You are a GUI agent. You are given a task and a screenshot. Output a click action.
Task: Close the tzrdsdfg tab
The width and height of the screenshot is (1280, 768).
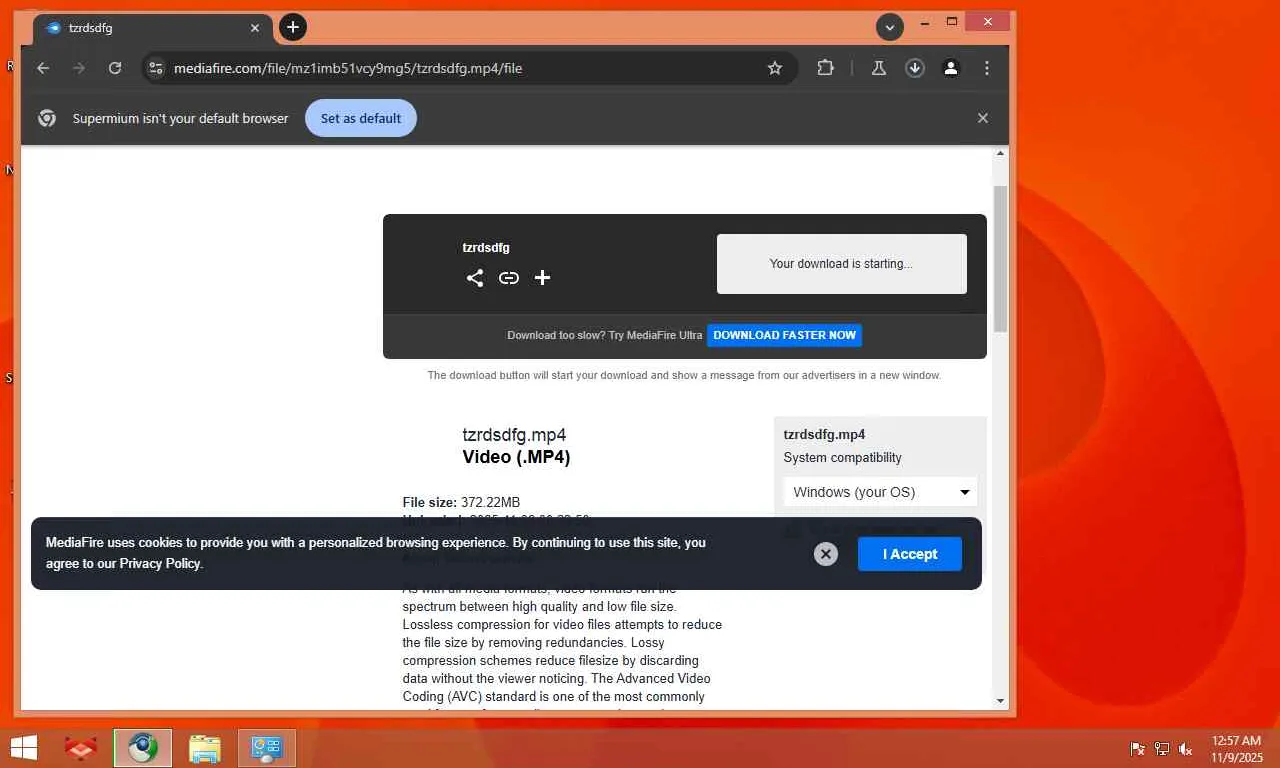[255, 28]
